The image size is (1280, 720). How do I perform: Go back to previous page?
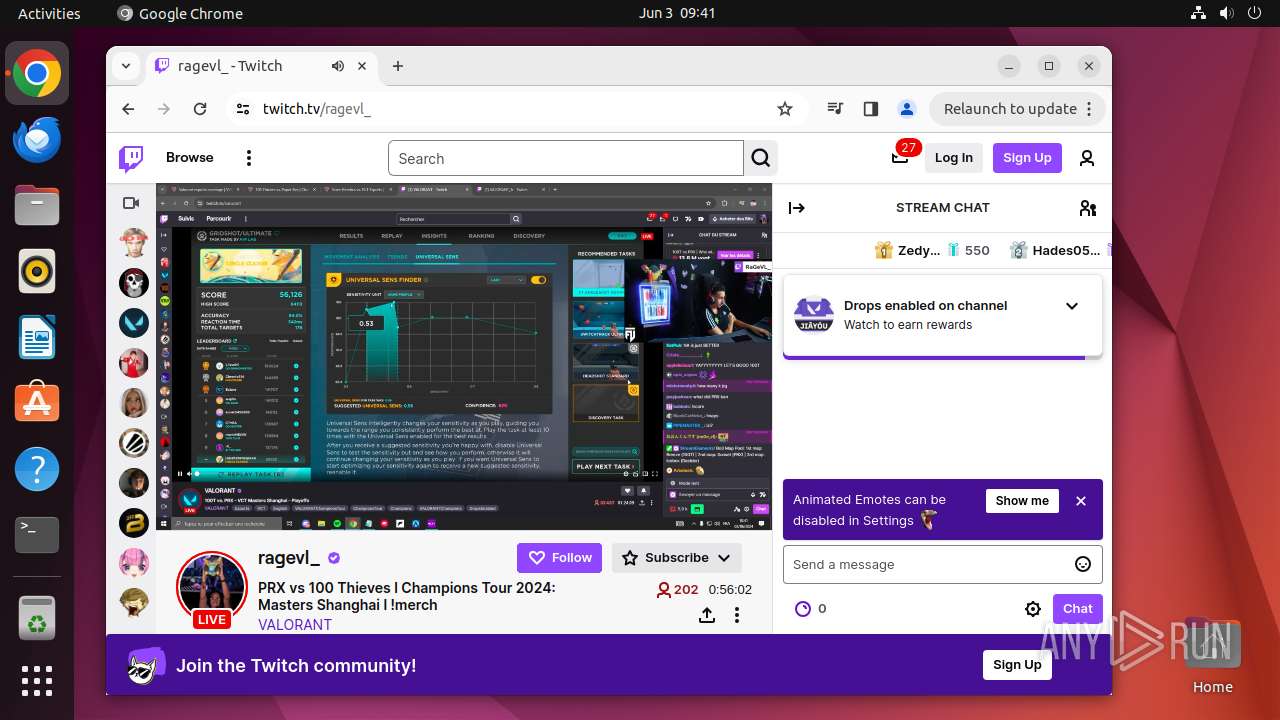pyautogui.click(x=128, y=109)
